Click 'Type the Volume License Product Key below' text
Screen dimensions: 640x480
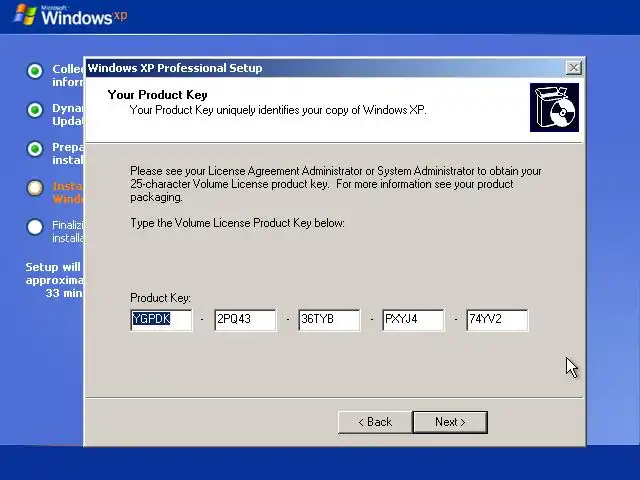(238, 223)
